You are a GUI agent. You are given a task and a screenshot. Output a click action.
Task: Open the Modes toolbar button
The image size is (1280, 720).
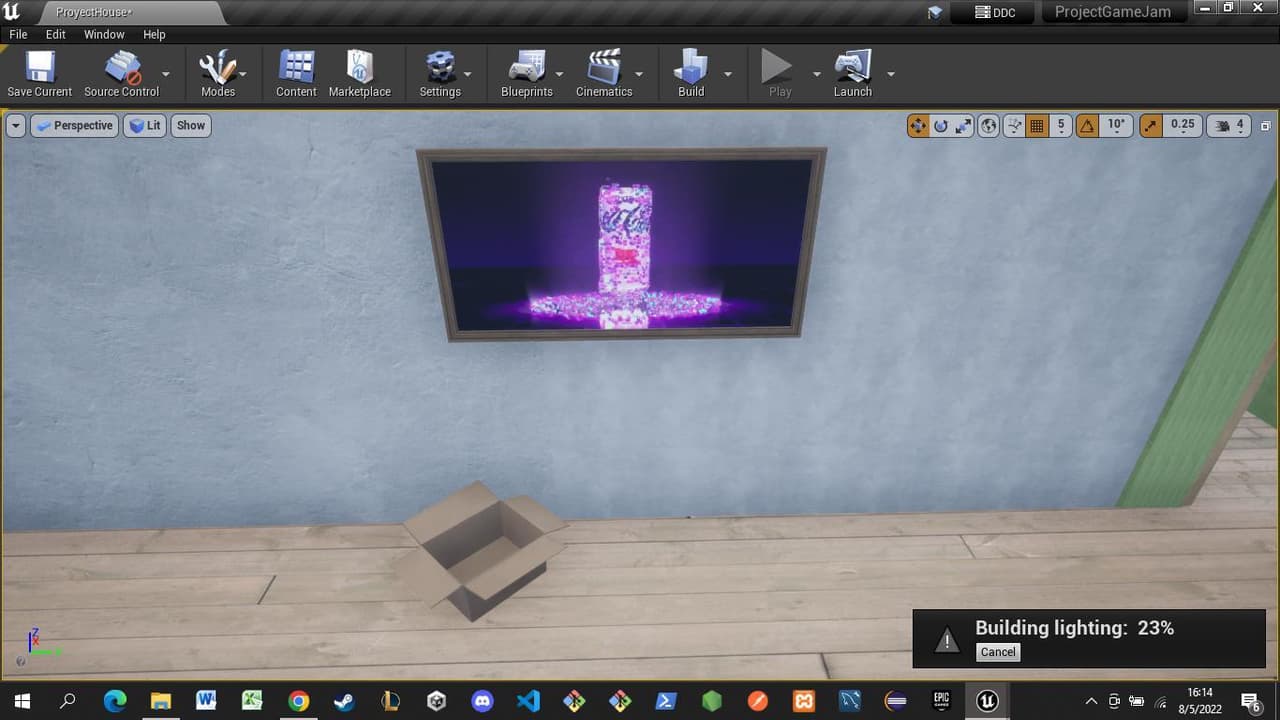point(217,74)
